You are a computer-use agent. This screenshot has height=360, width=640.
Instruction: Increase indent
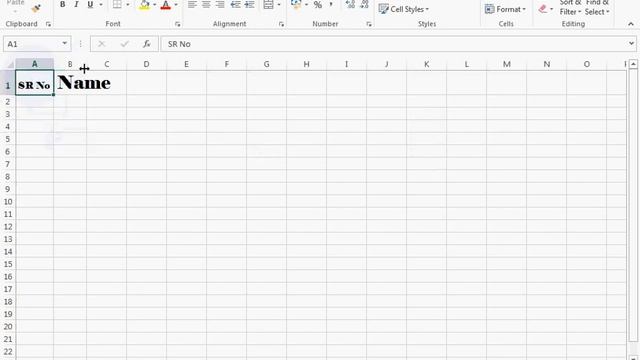click(x=249, y=4)
